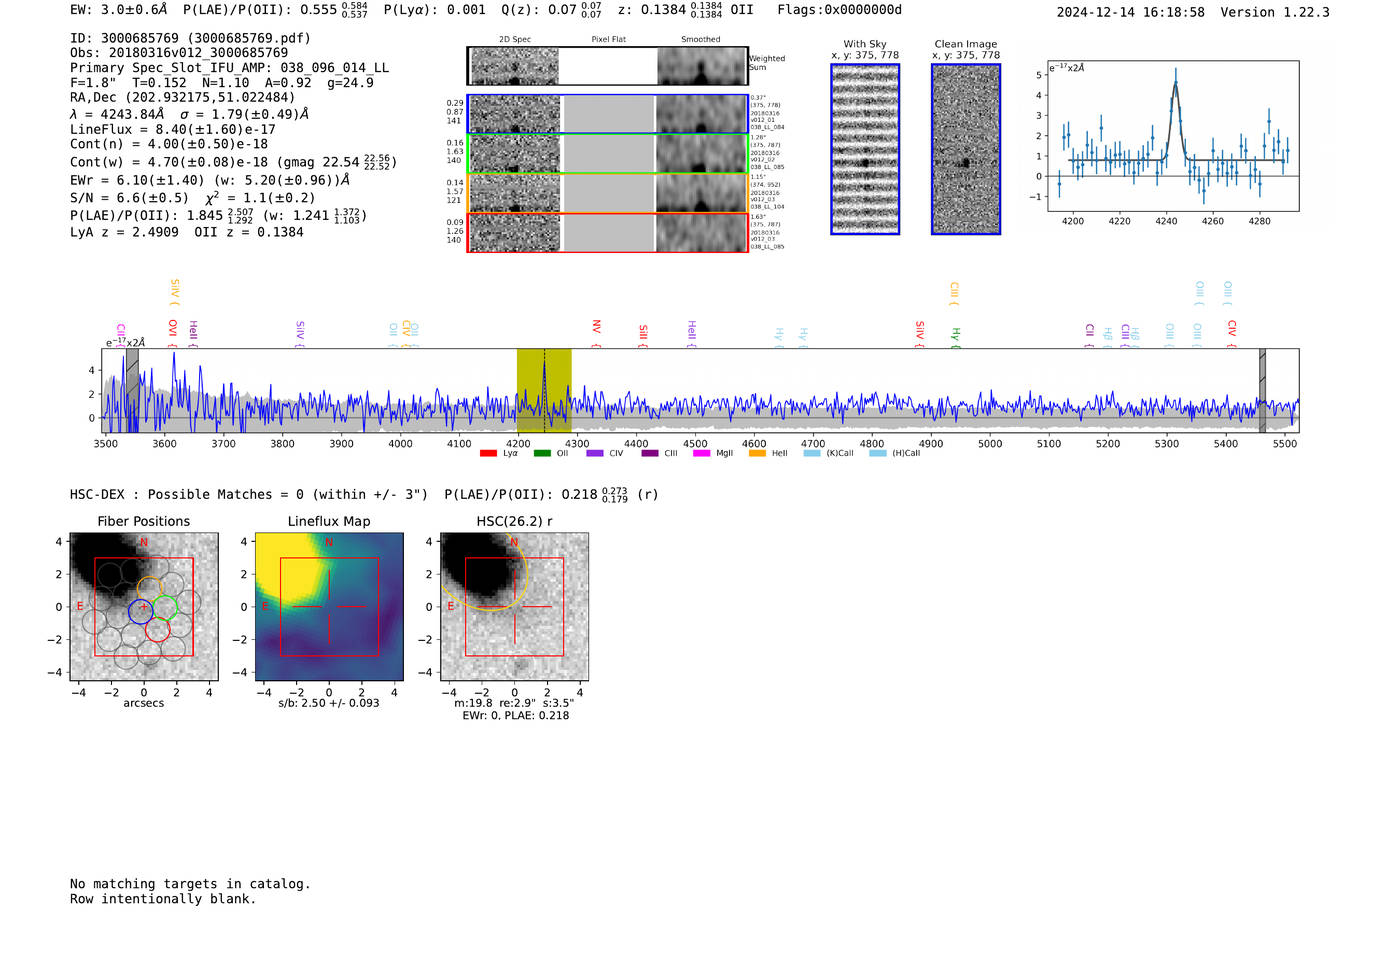Click the orange HeII legend swatch
This screenshot has height=953, width=1400.
[757, 454]
